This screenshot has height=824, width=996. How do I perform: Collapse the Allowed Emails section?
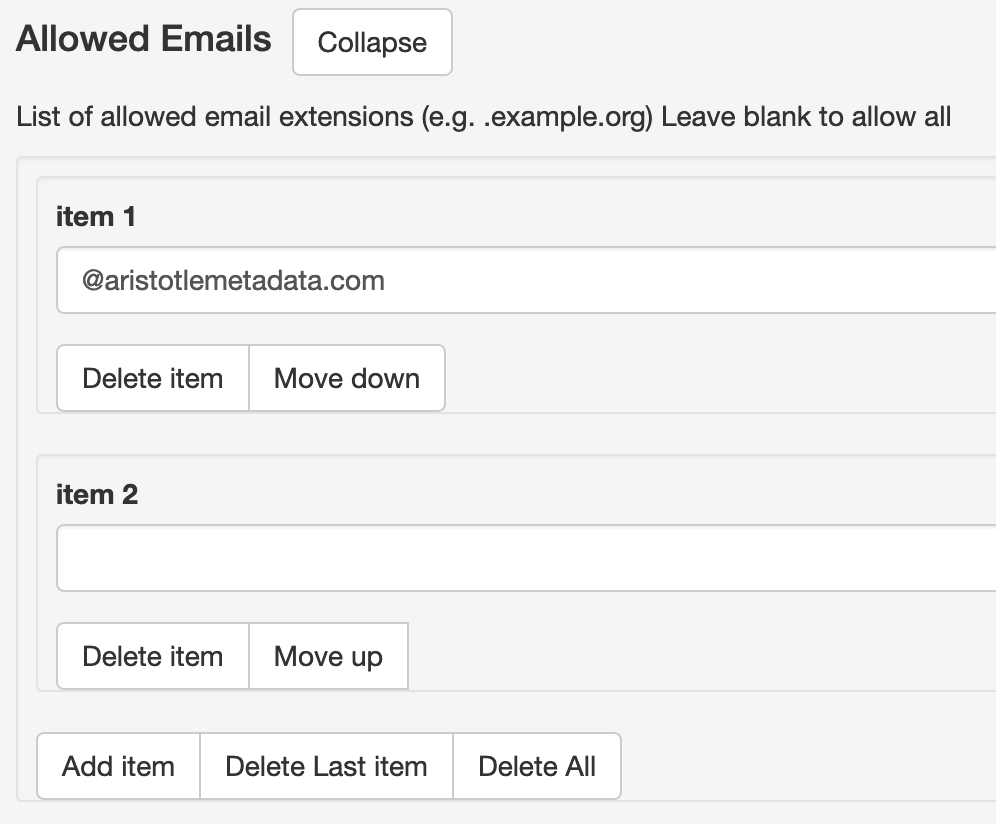[372, 43]
